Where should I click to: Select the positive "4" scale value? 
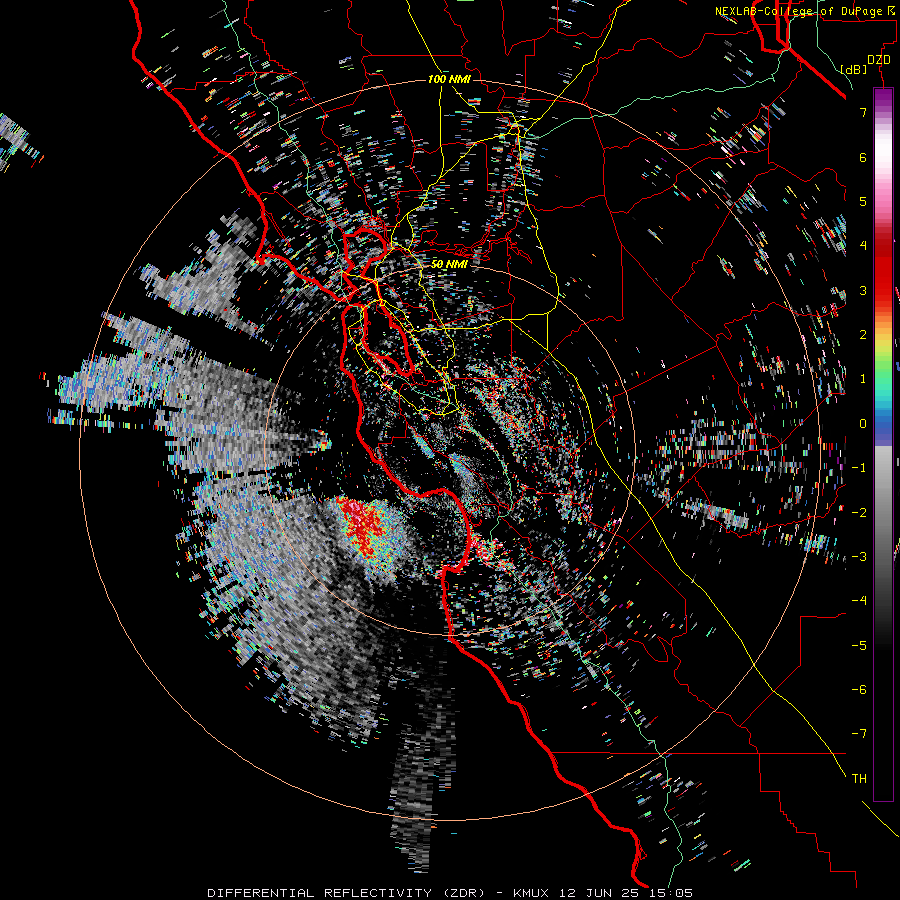click(x=863, y=246)
